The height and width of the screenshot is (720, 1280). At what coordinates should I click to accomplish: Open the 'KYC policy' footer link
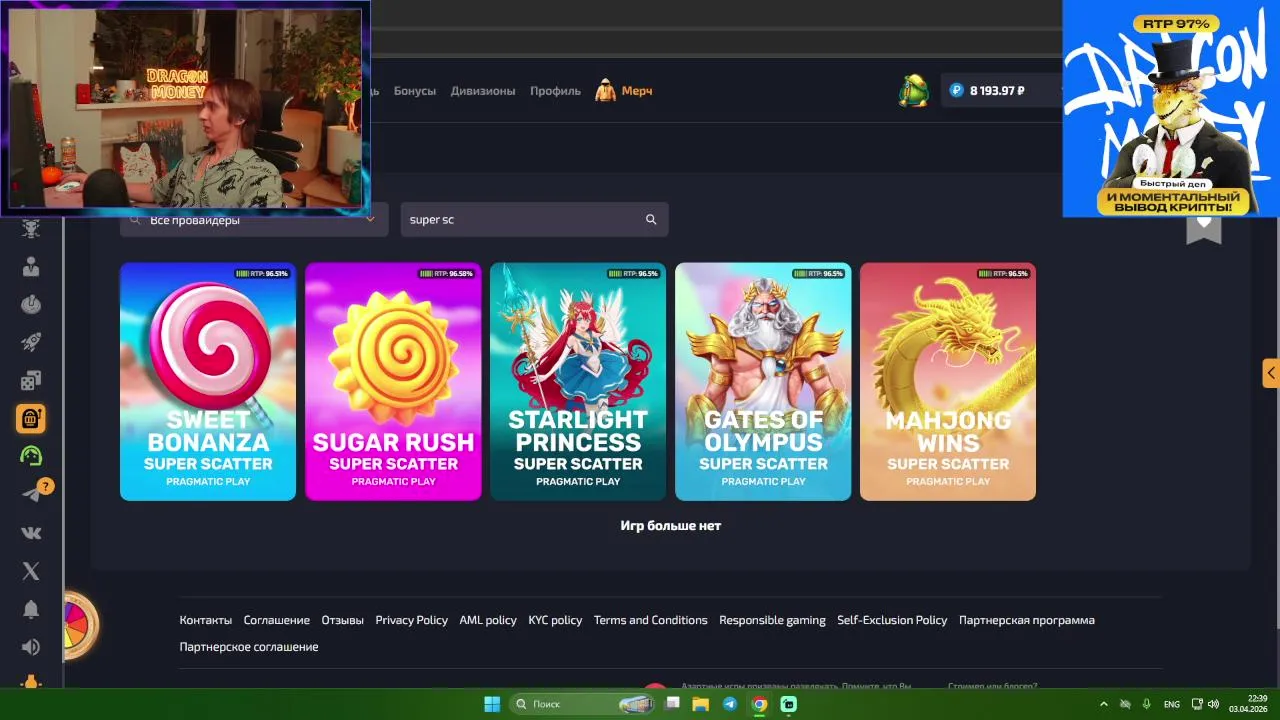click(x=555, y=620)
